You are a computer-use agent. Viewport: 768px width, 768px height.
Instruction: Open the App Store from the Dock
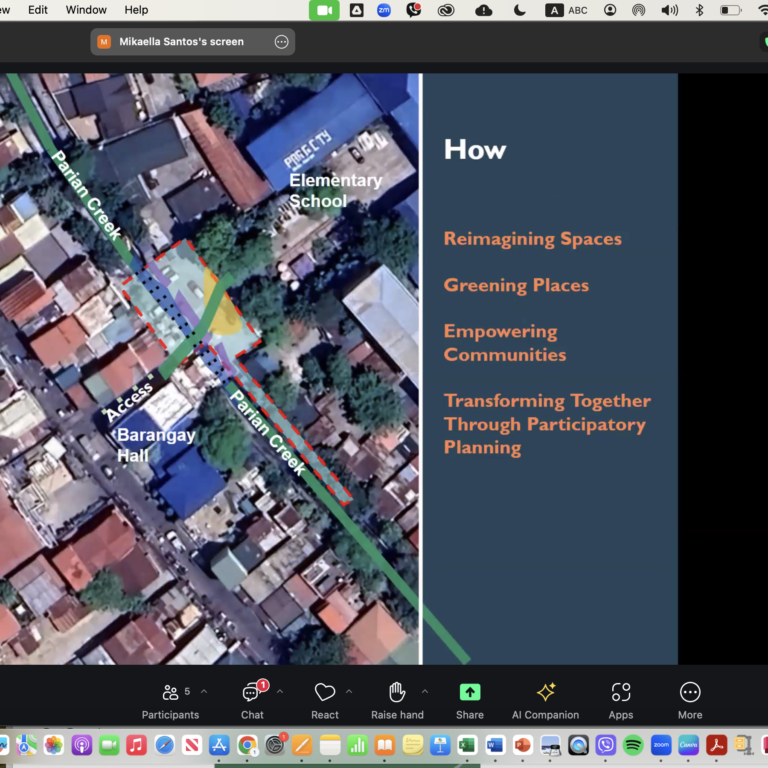tap(219, 745)
